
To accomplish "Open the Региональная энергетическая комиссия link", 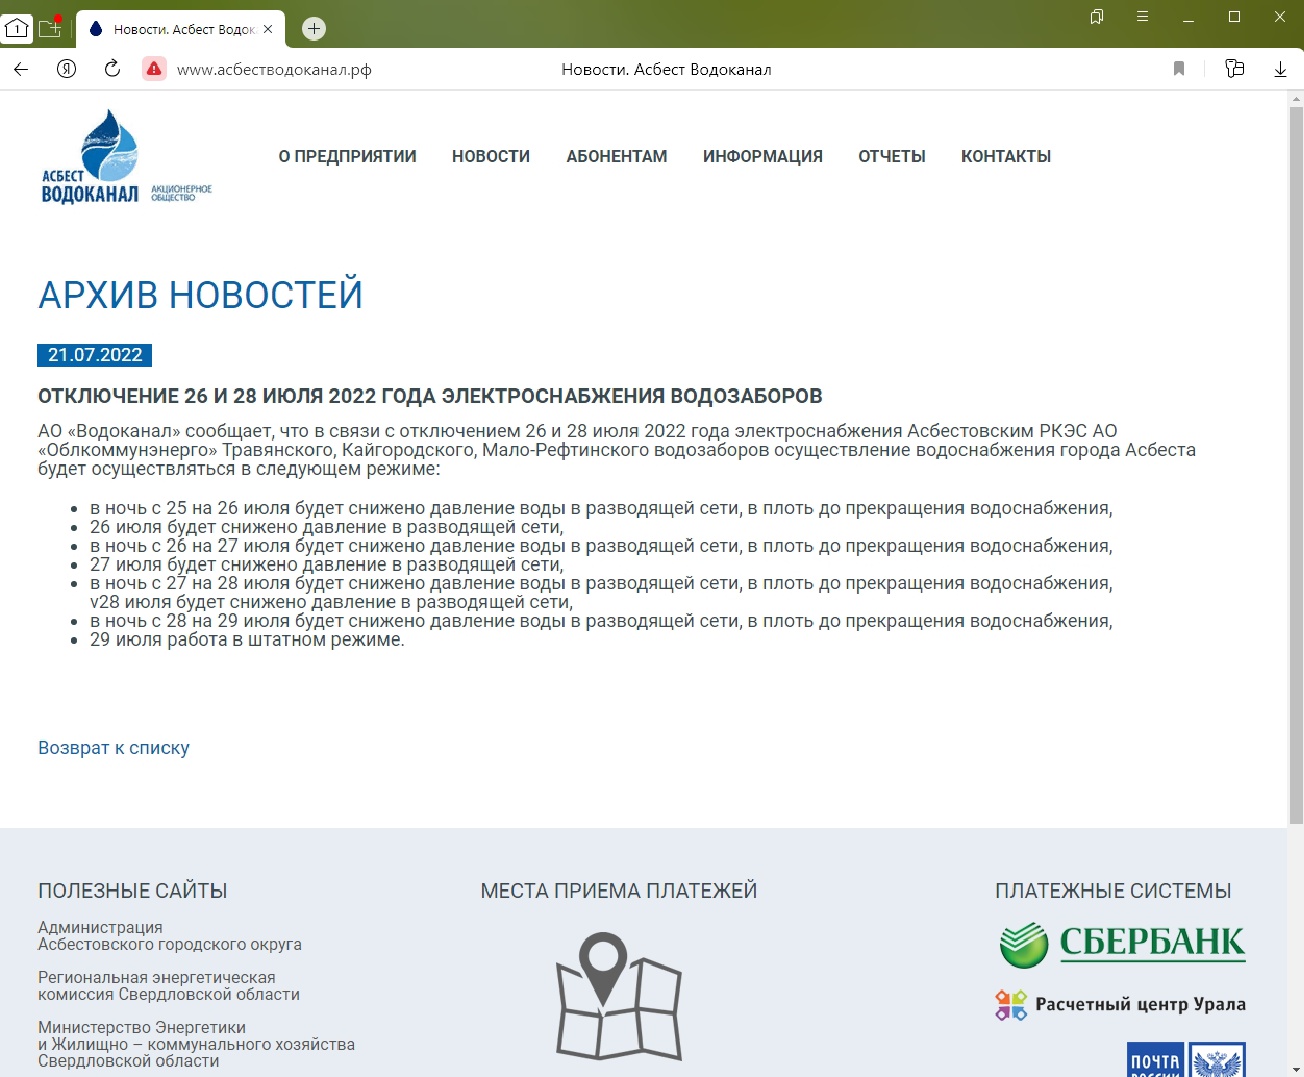I will coord(169,986).
